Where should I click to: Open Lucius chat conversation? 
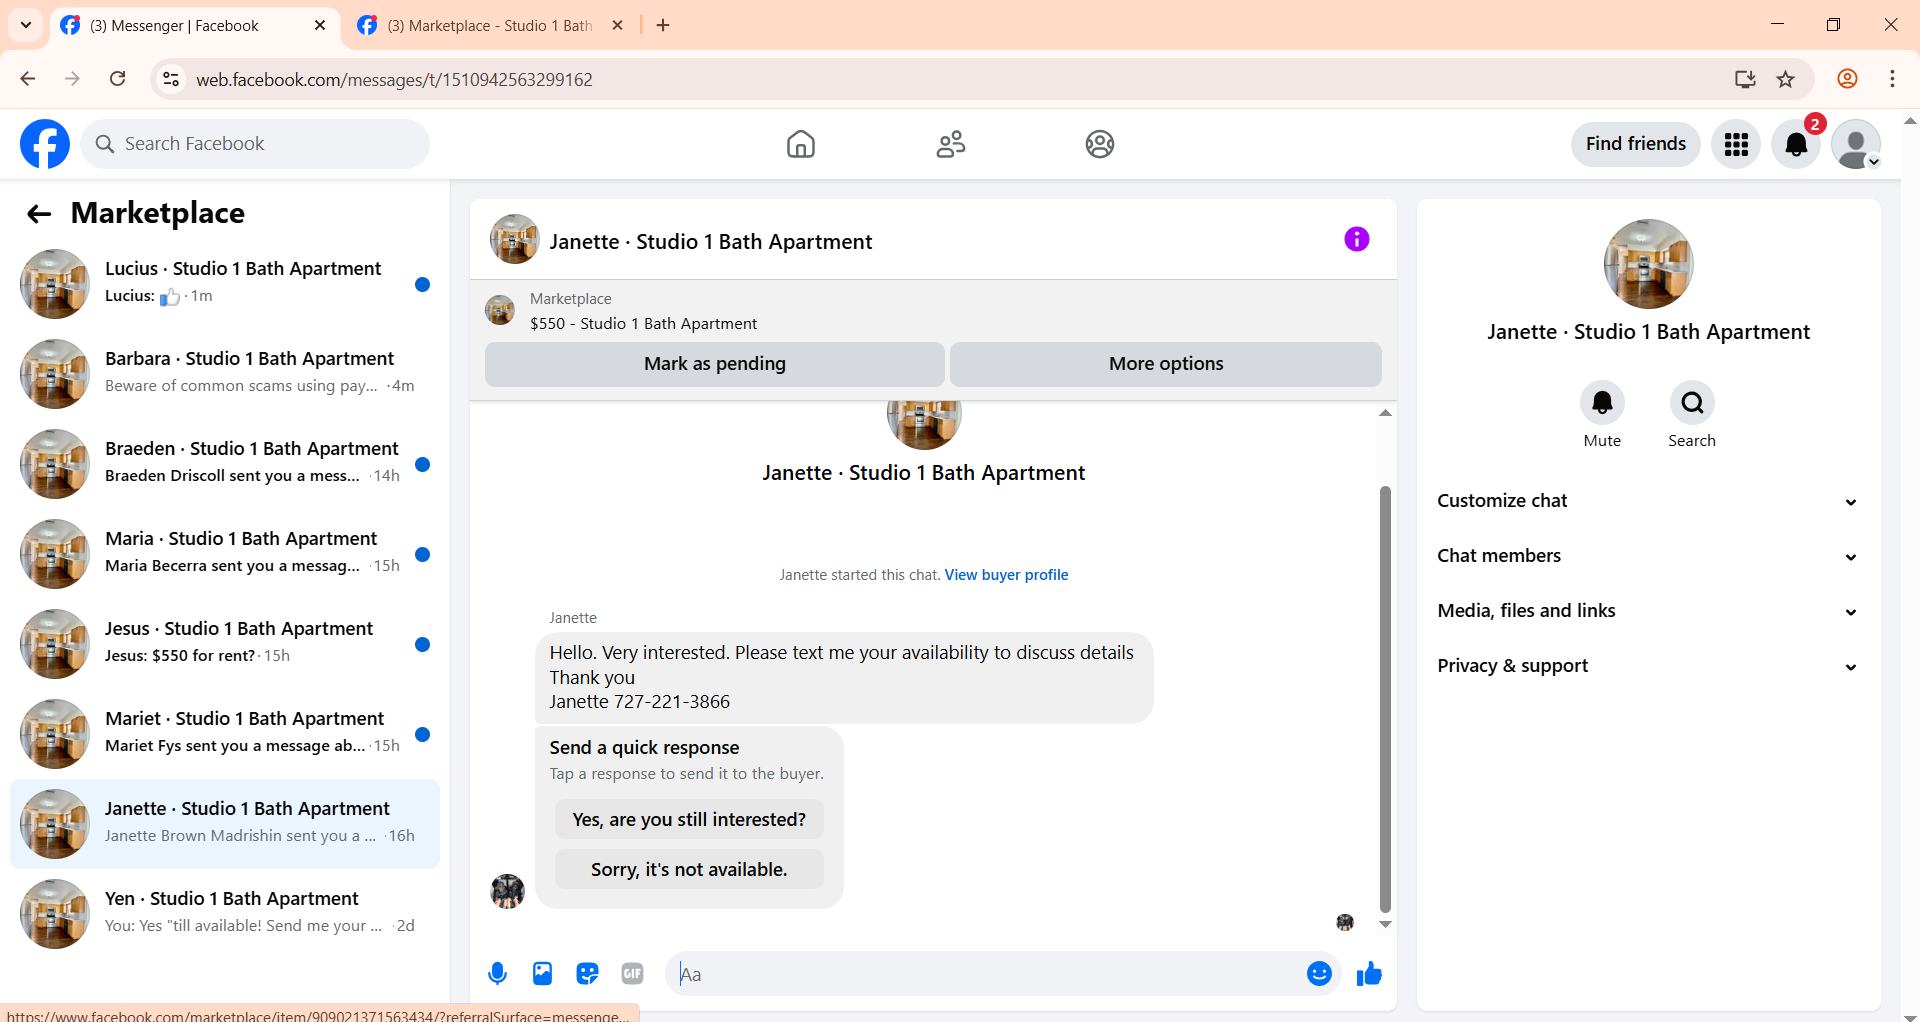tap(225, 284)
